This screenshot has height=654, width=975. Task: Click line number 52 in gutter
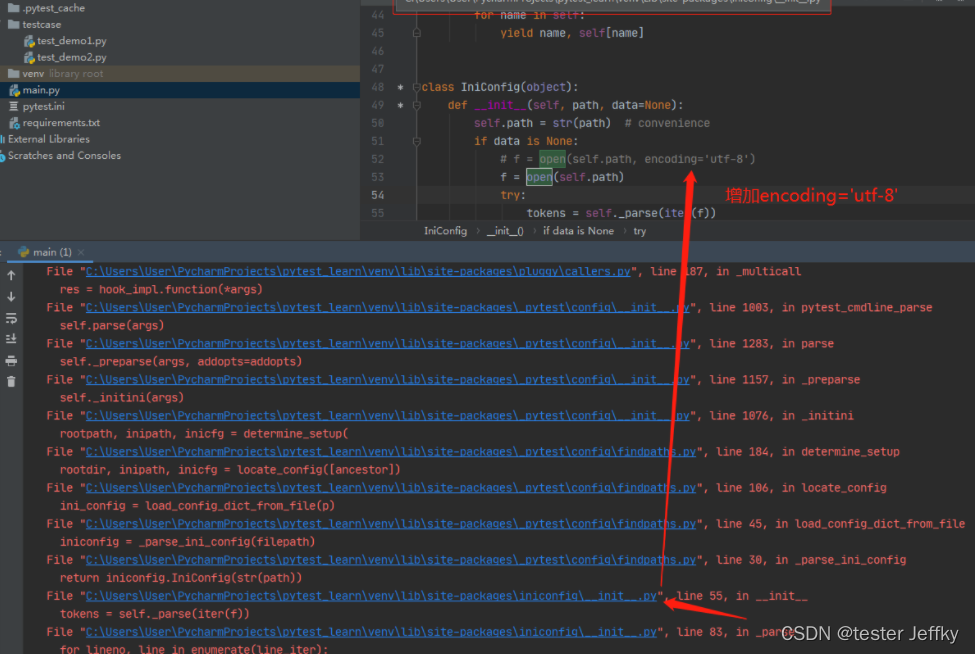tap(377, 159)
